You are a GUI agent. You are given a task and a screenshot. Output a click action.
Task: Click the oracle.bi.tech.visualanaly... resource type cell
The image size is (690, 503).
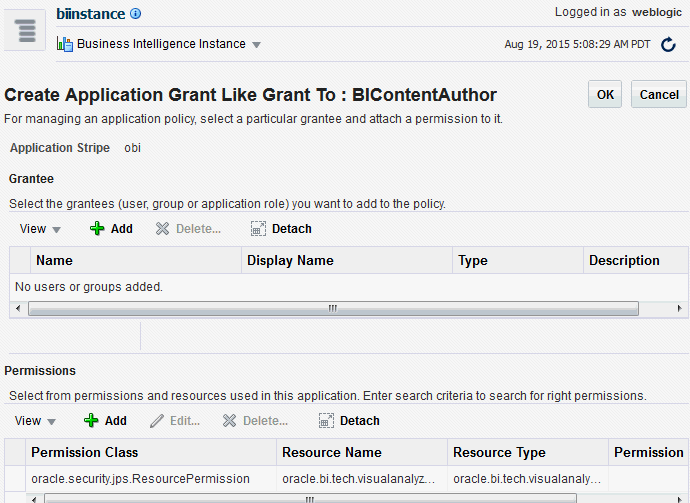(x=528, y=479)
